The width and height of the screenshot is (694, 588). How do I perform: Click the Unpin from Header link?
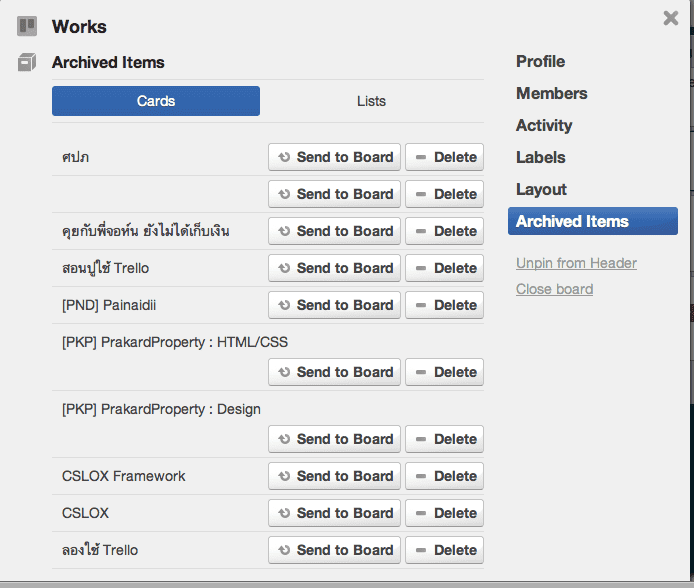pyautogui.click(x=576, y=263)
